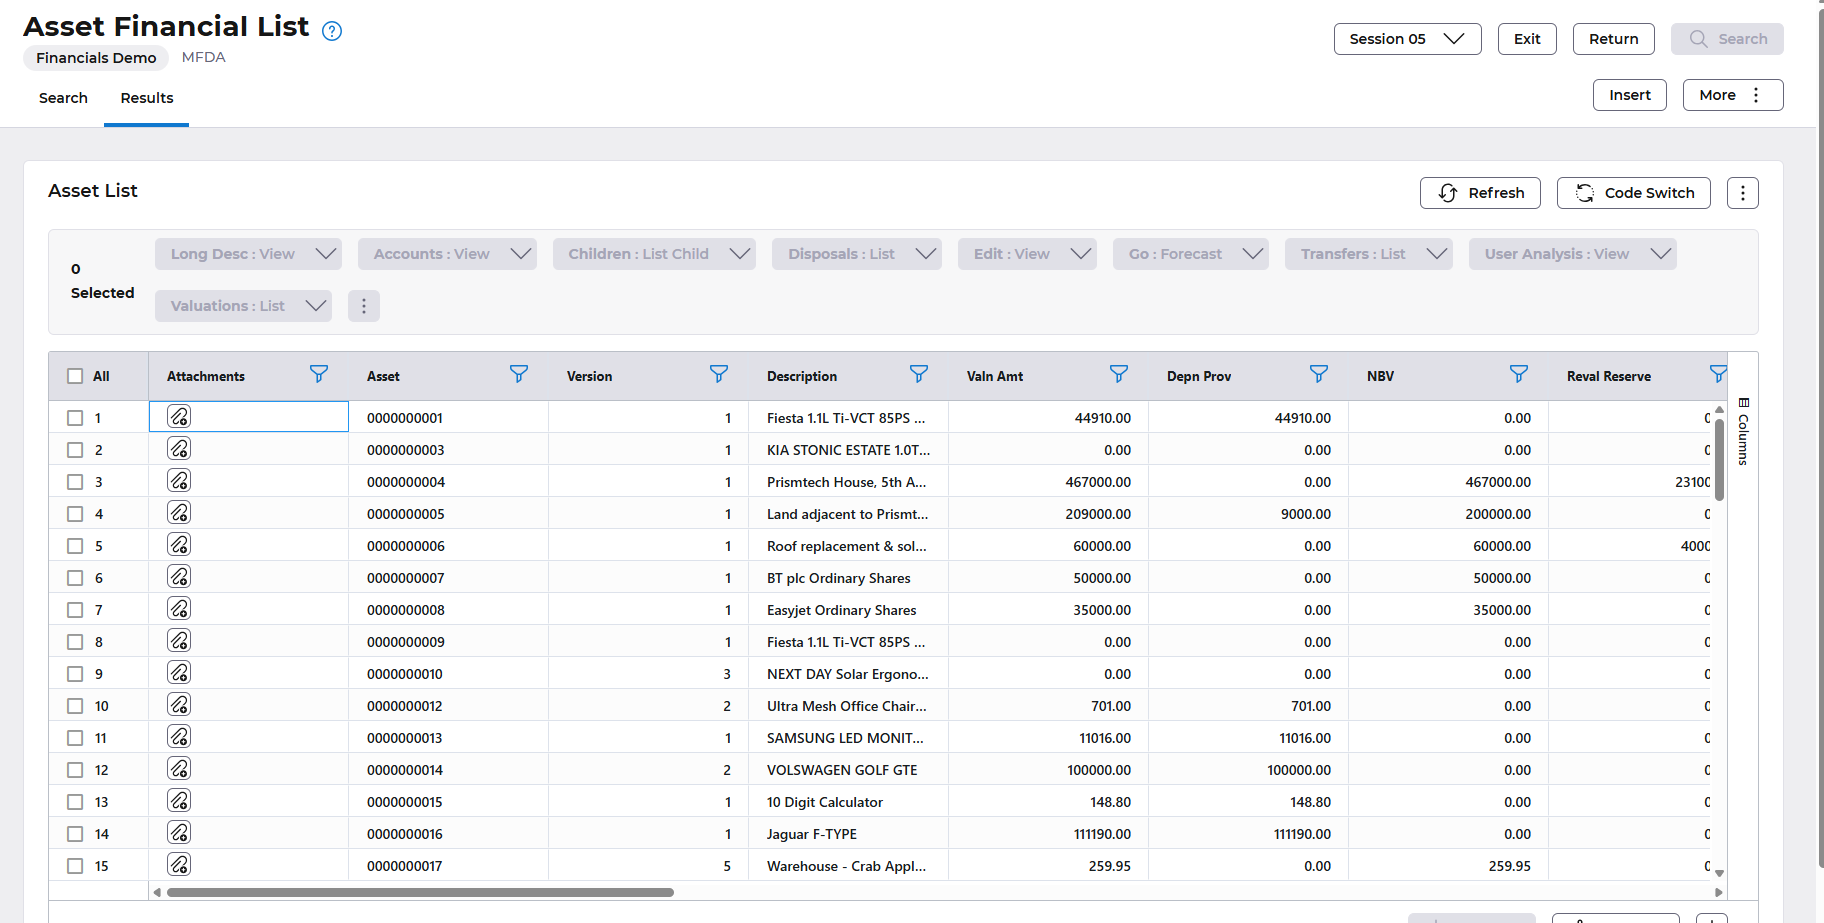Open attachment icon for asset 0000000004
Viewport: 1824px width, 923px height.
pos(179,481)
